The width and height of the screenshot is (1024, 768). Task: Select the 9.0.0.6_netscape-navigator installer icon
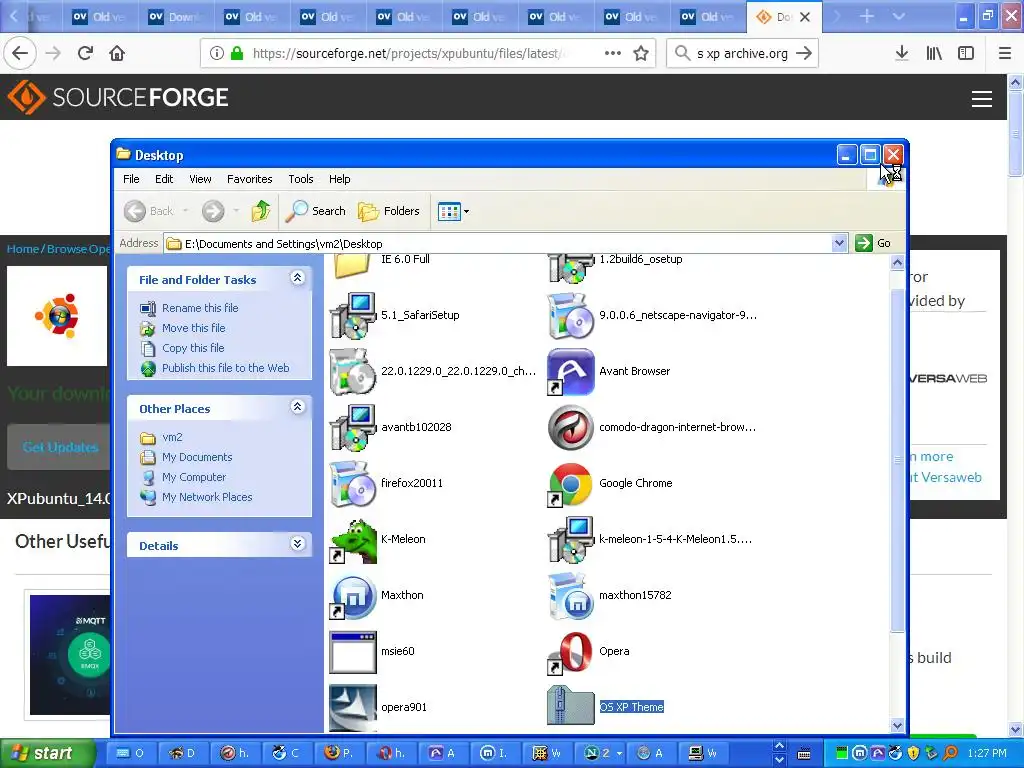point(570,315)
